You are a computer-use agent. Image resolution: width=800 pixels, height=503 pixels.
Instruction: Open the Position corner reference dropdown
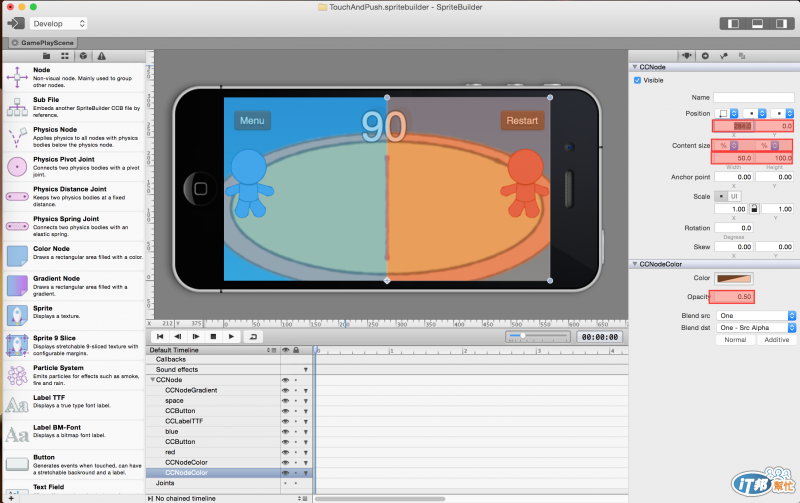(727, 113)
